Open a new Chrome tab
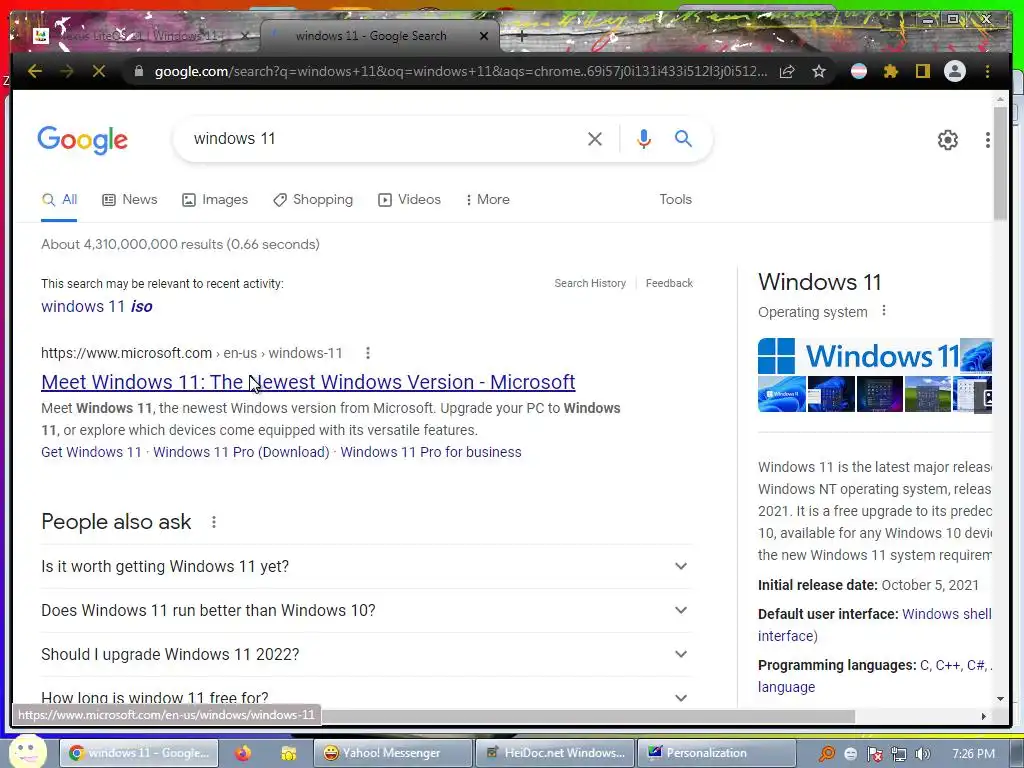 pos(521,36)
